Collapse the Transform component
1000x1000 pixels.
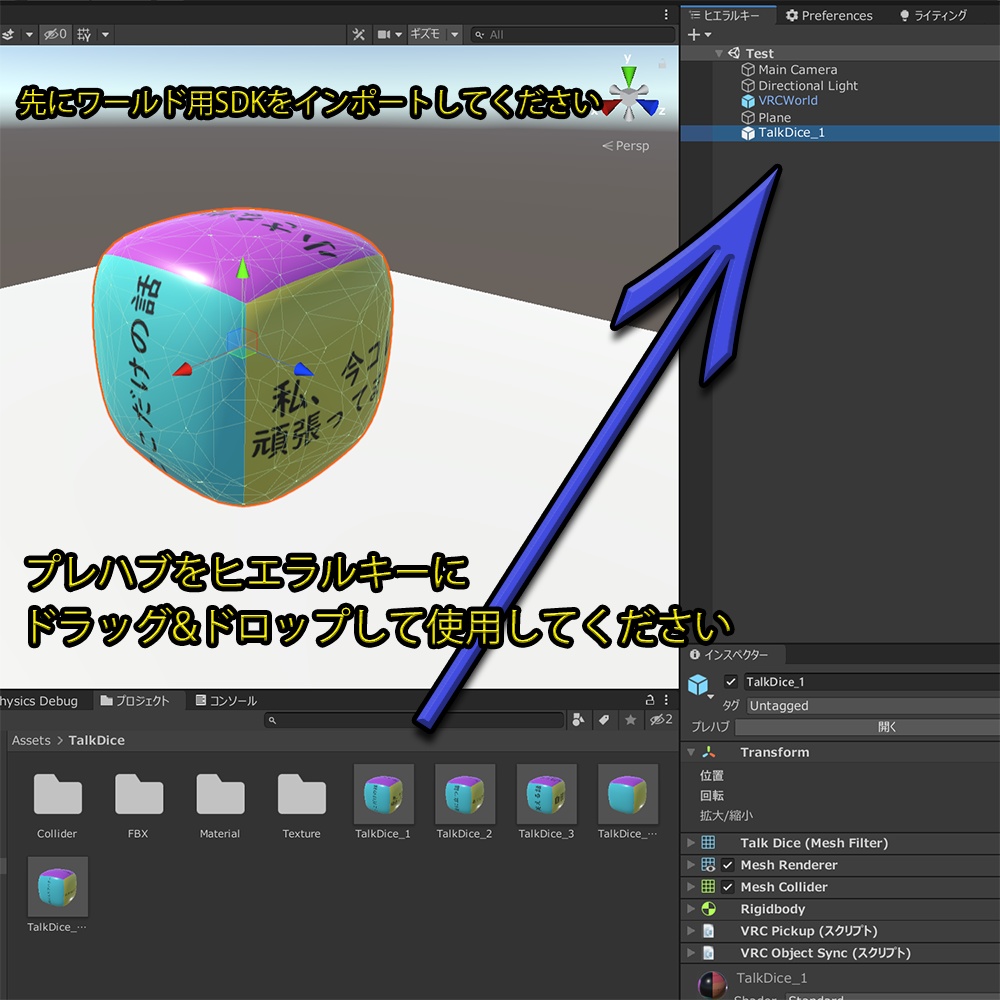(x=691, y=752)
